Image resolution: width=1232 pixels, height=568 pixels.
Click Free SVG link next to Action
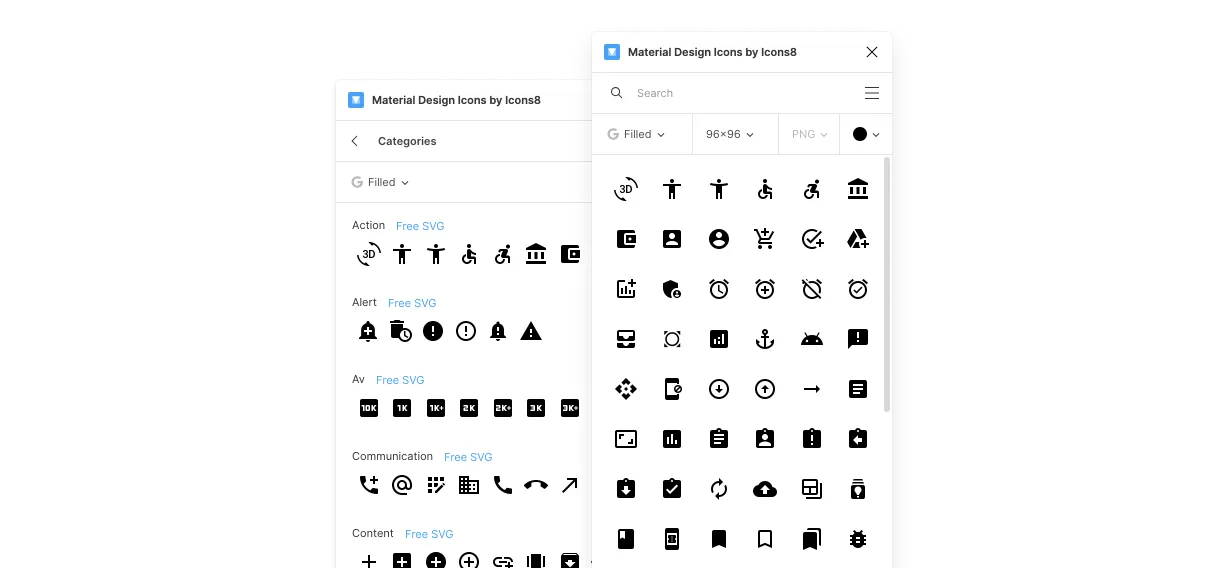(x=420, y=226)
